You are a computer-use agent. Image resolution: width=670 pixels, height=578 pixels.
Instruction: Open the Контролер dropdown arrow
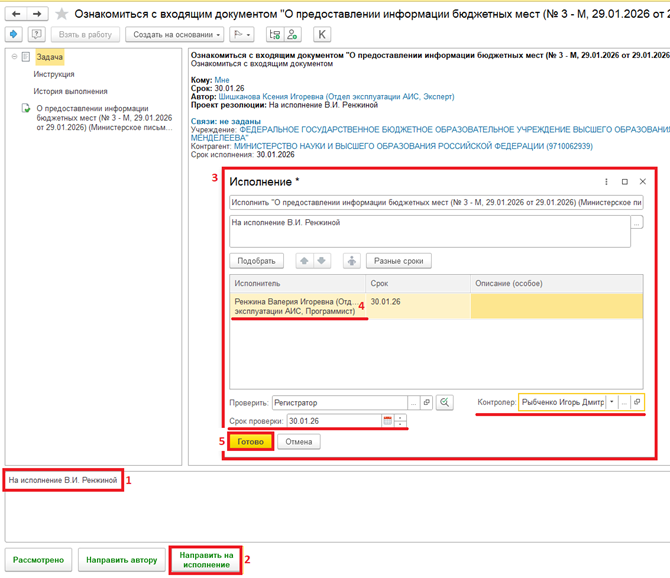pyautogui.click(x=612, y=402)
